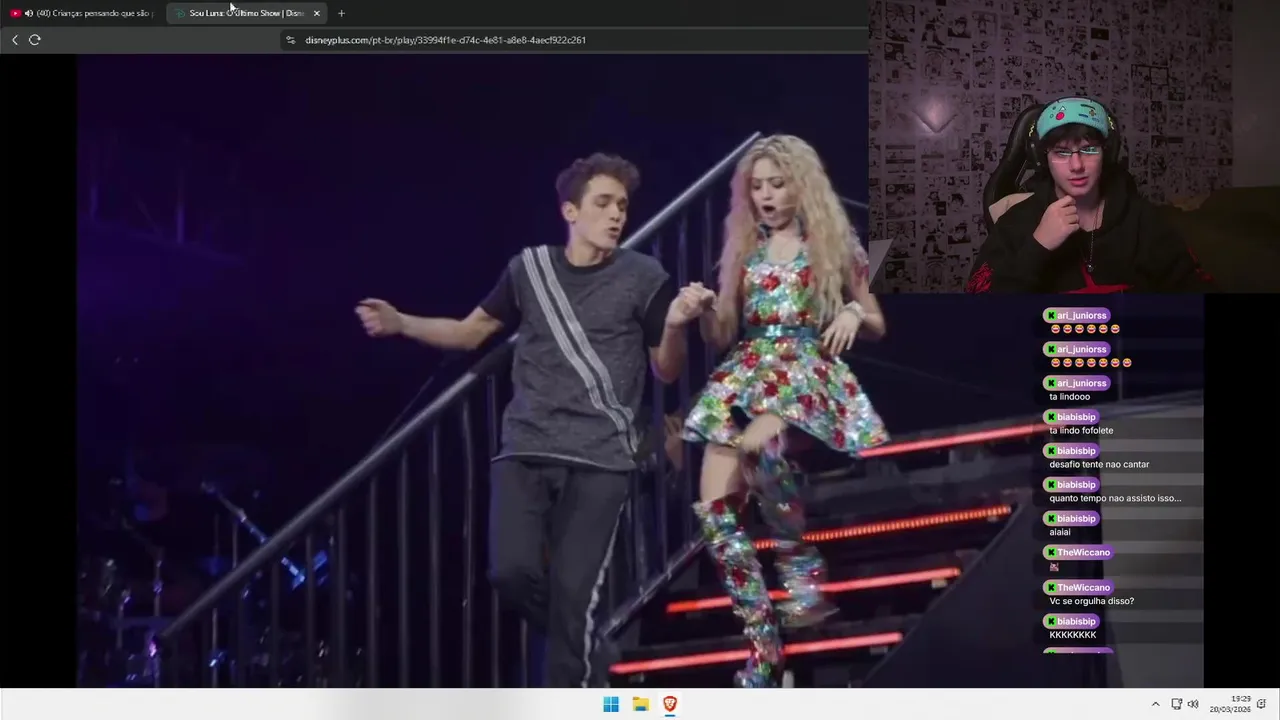Click the message 'quanto tempo nao assisto isso...'

[1115, 499]
